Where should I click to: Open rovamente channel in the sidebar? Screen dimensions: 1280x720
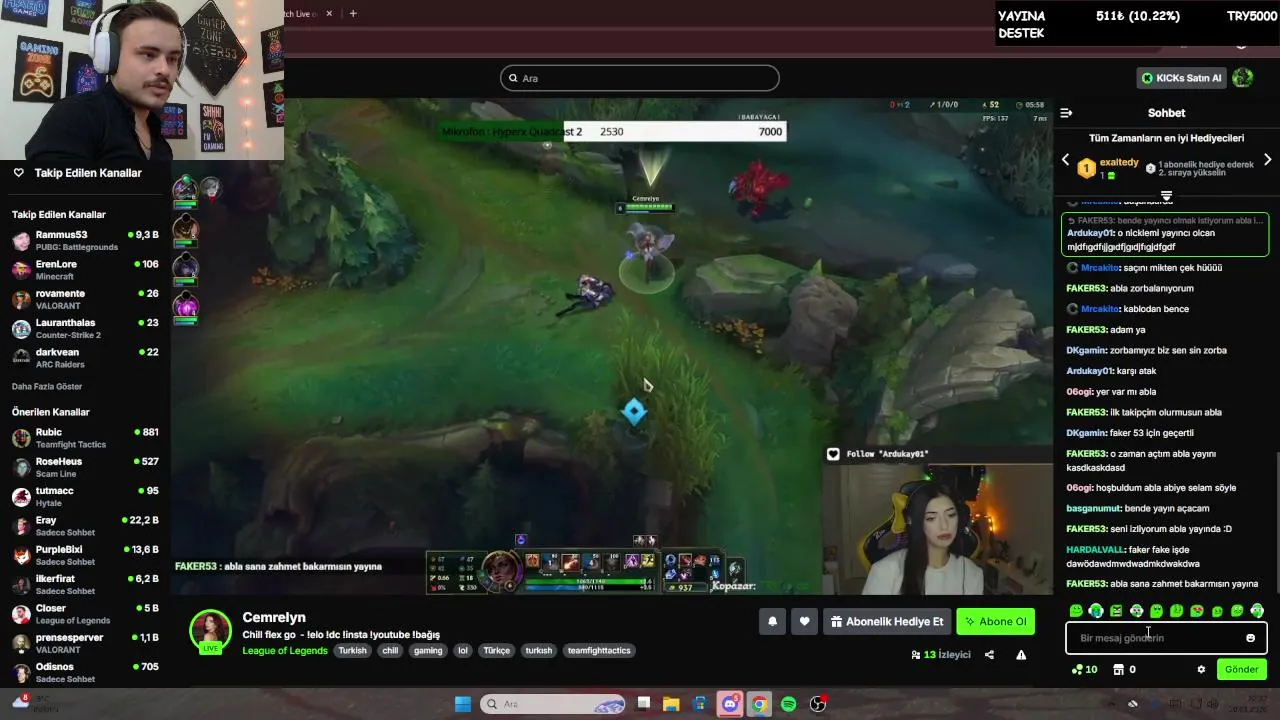[85, 299]
